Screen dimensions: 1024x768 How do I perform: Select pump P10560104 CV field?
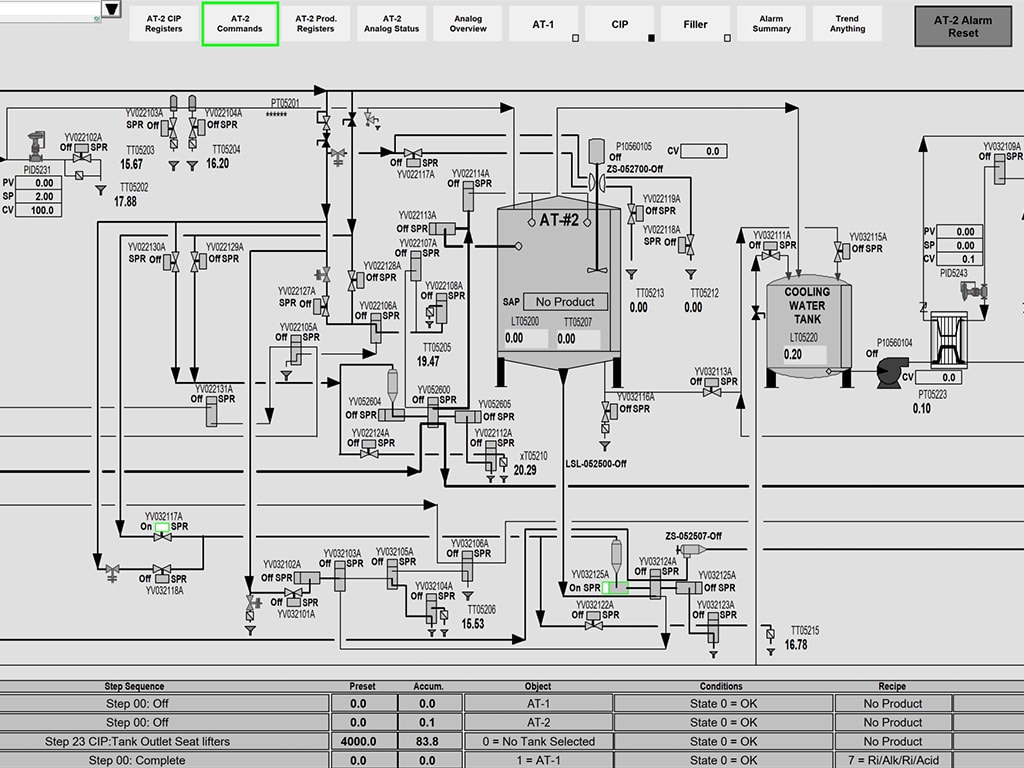pyautogui.click(x=938, y=377)
